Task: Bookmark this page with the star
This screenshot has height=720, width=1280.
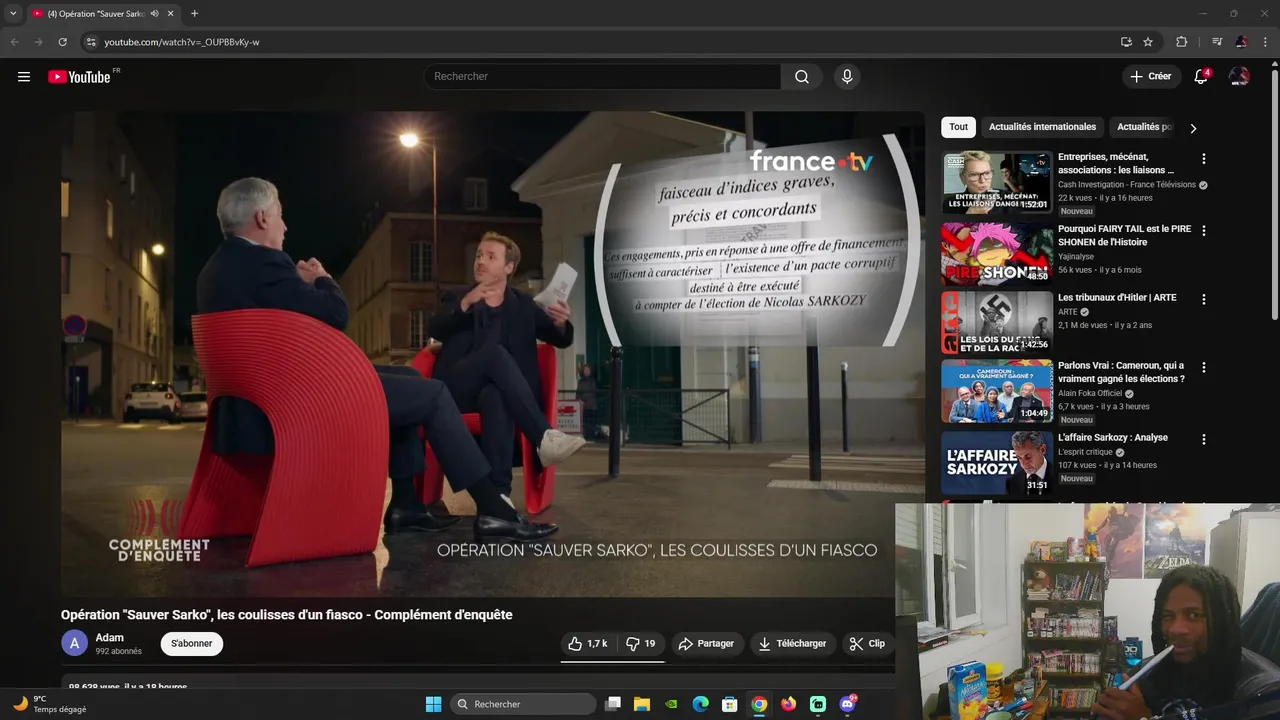Action: click(1148, 42)
